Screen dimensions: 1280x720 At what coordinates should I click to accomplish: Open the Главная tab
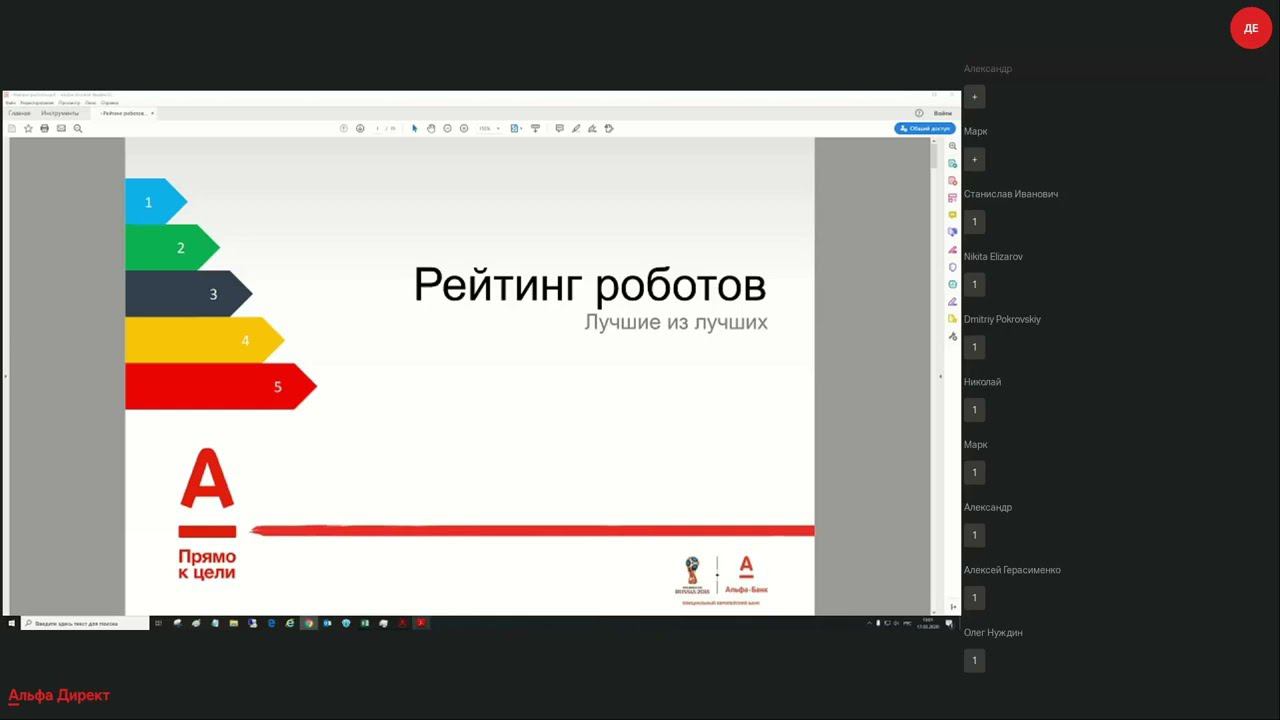[x=19, y=113]
